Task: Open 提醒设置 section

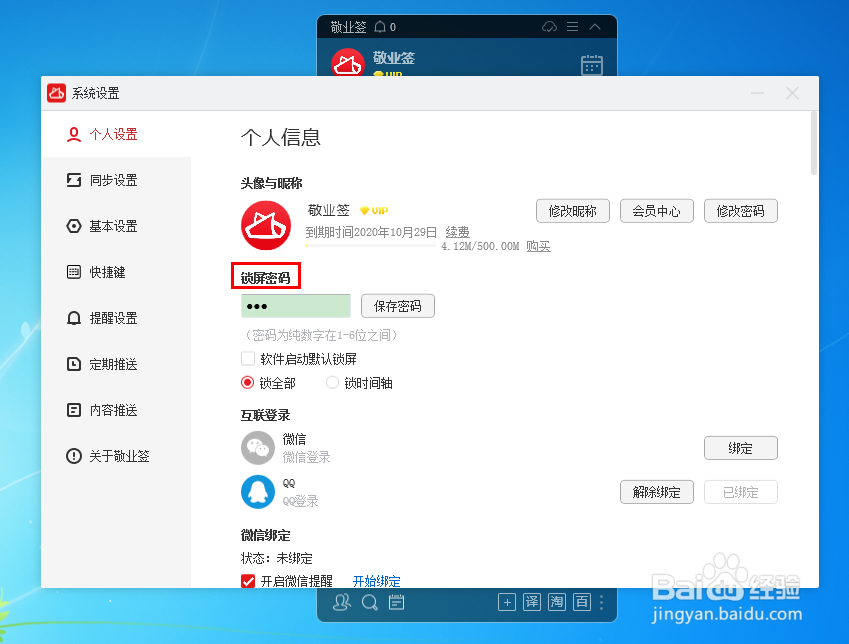Action: 116,318
